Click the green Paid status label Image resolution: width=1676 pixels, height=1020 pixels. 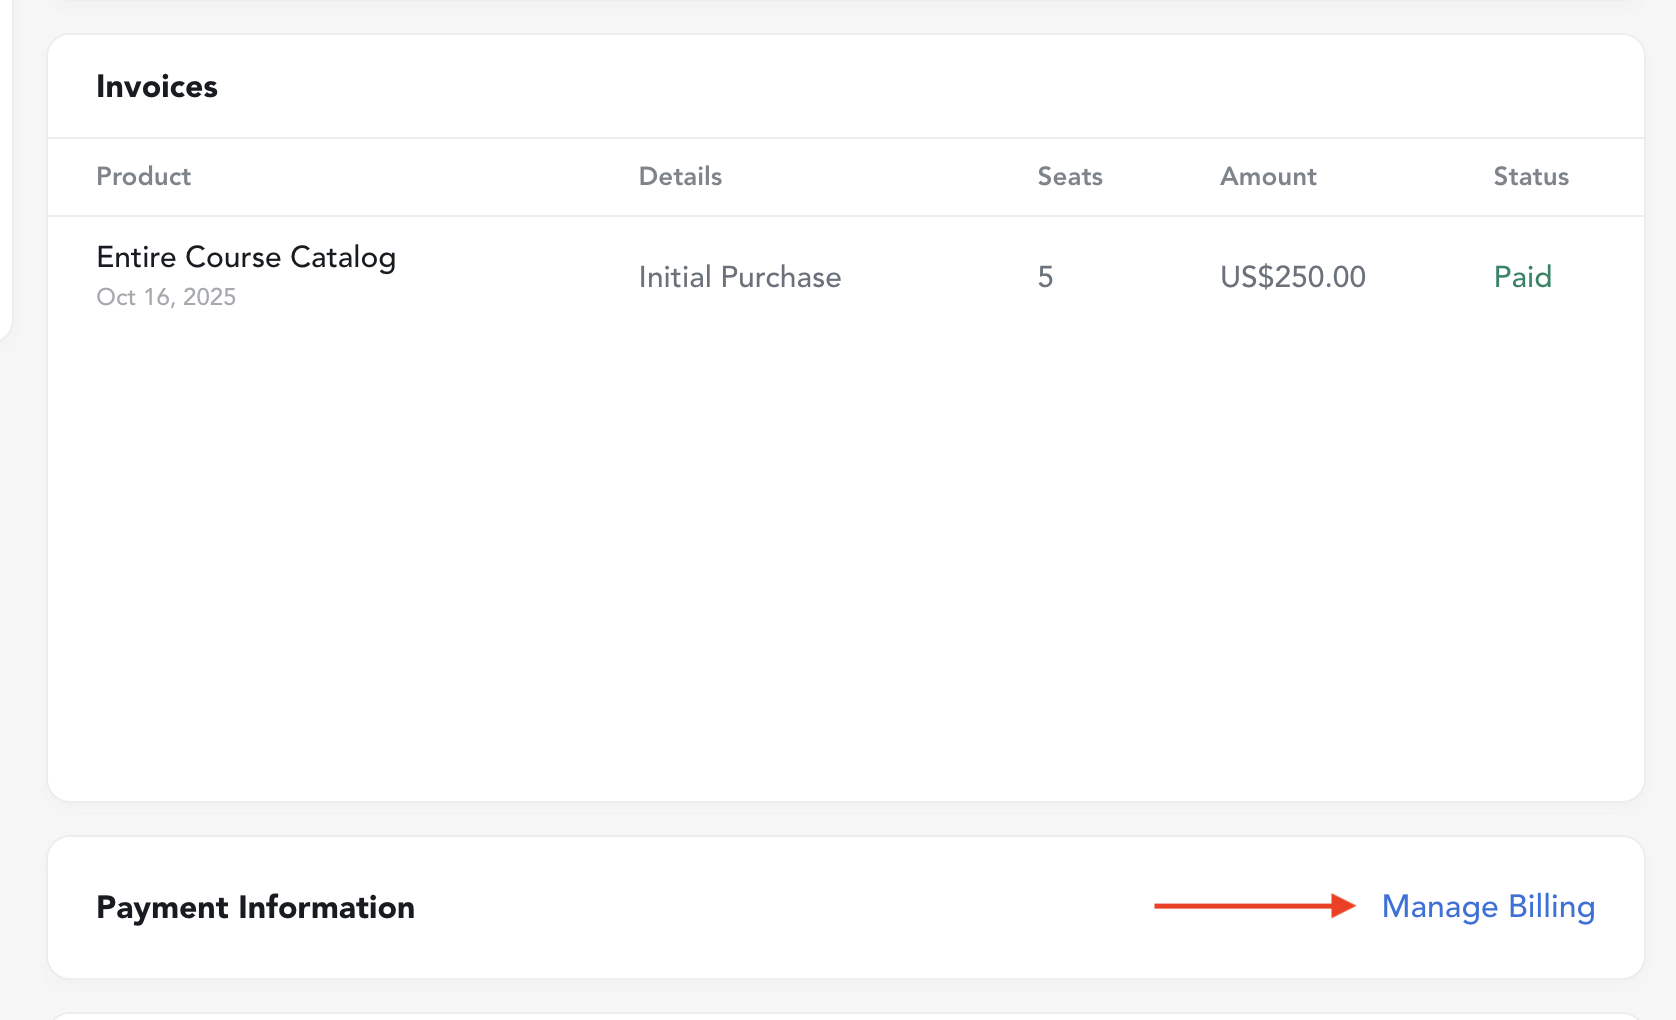pos(1522,277)
